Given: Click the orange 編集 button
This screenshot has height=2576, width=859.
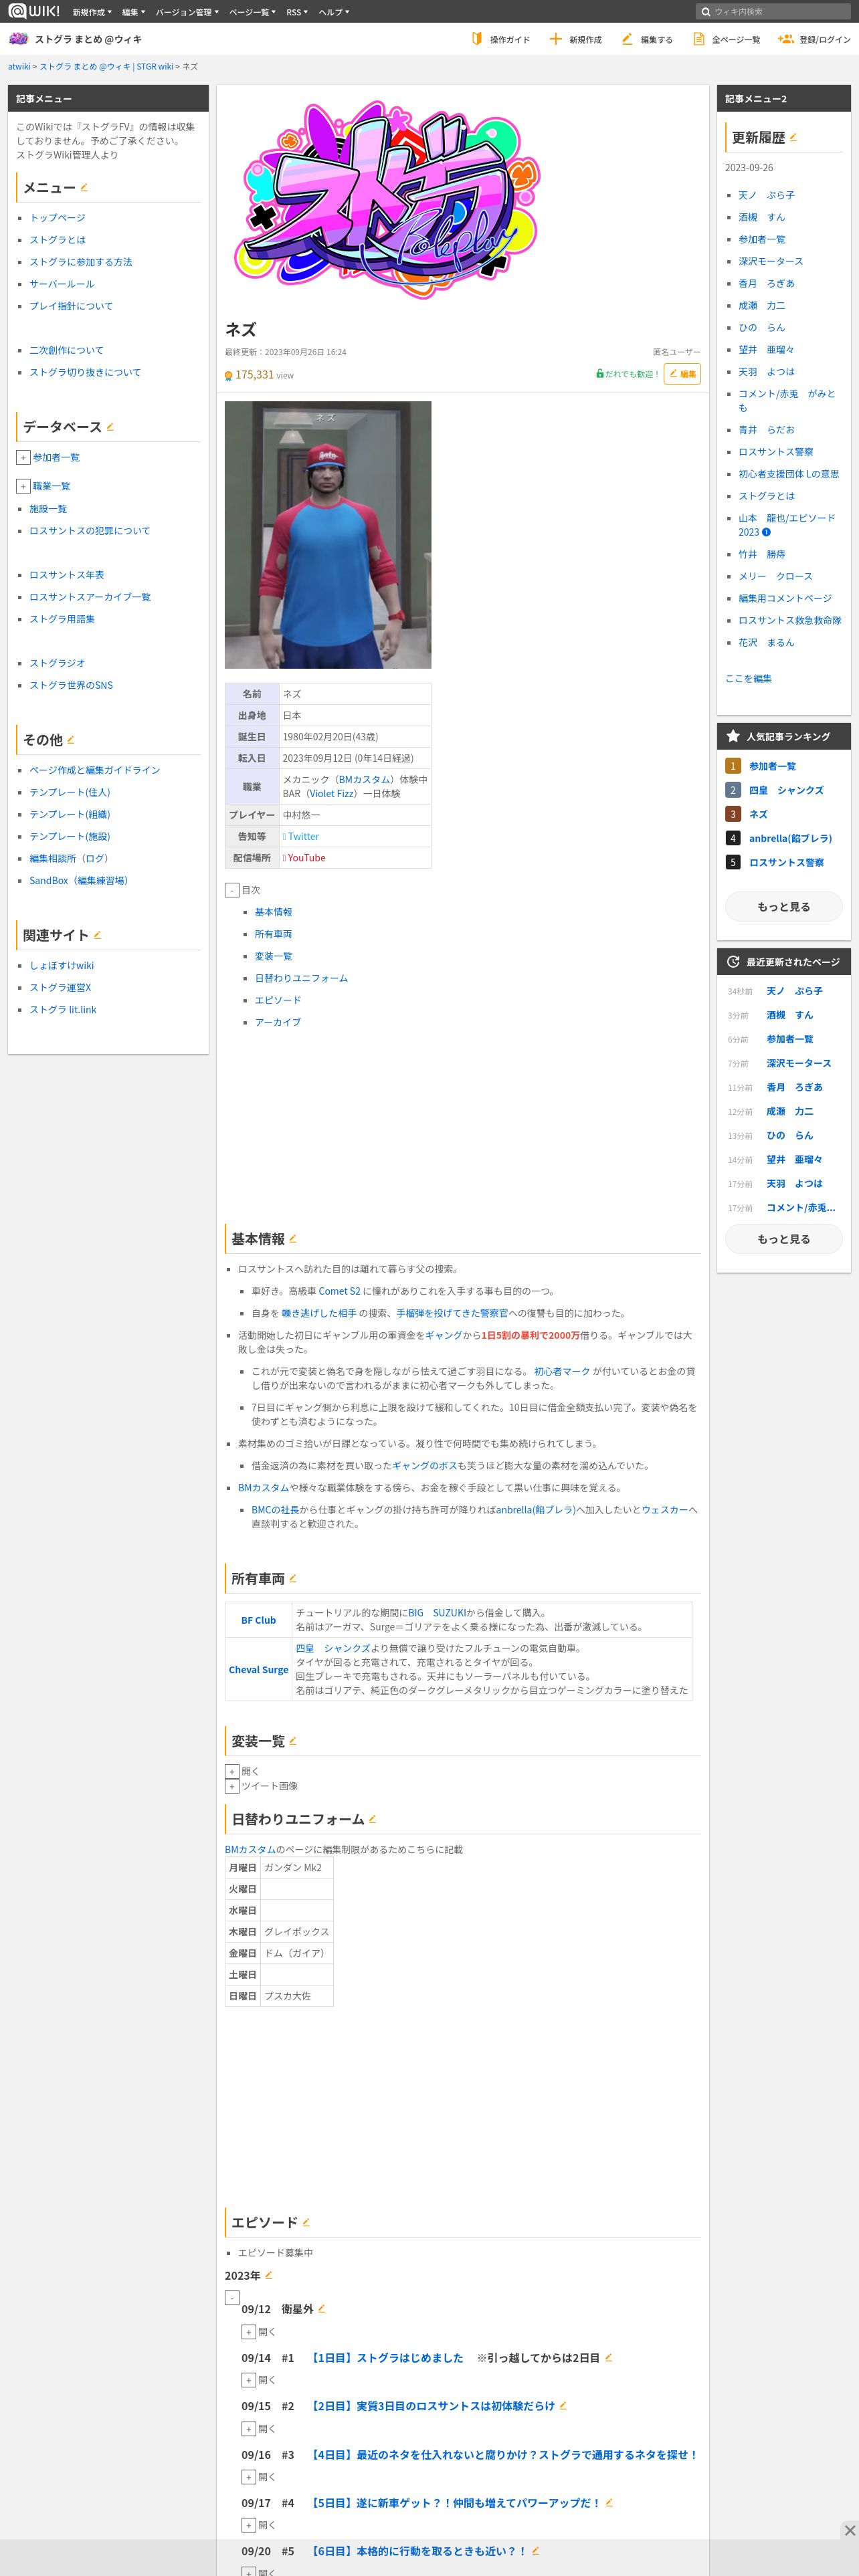Looking at the screenshot, I should click(x=682, y=374).
